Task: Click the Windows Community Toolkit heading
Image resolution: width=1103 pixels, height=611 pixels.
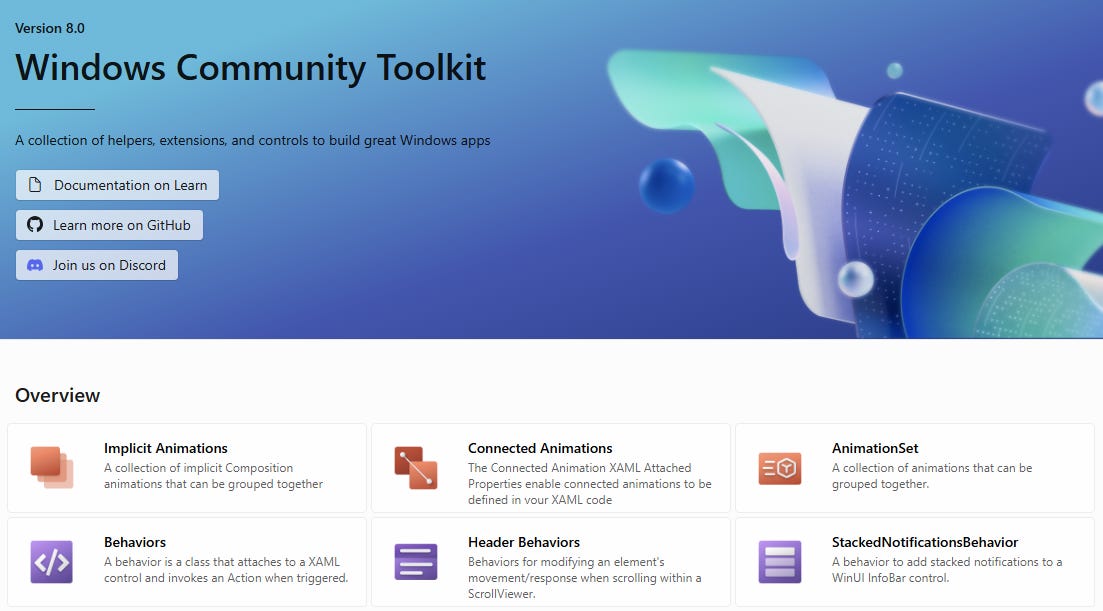Action: 250,67
